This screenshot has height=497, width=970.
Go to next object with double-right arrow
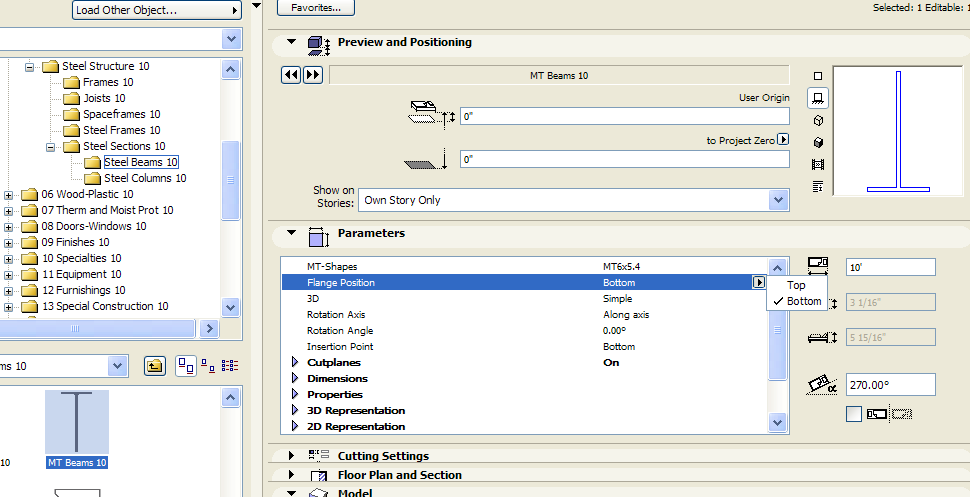(x=313, y=76)
